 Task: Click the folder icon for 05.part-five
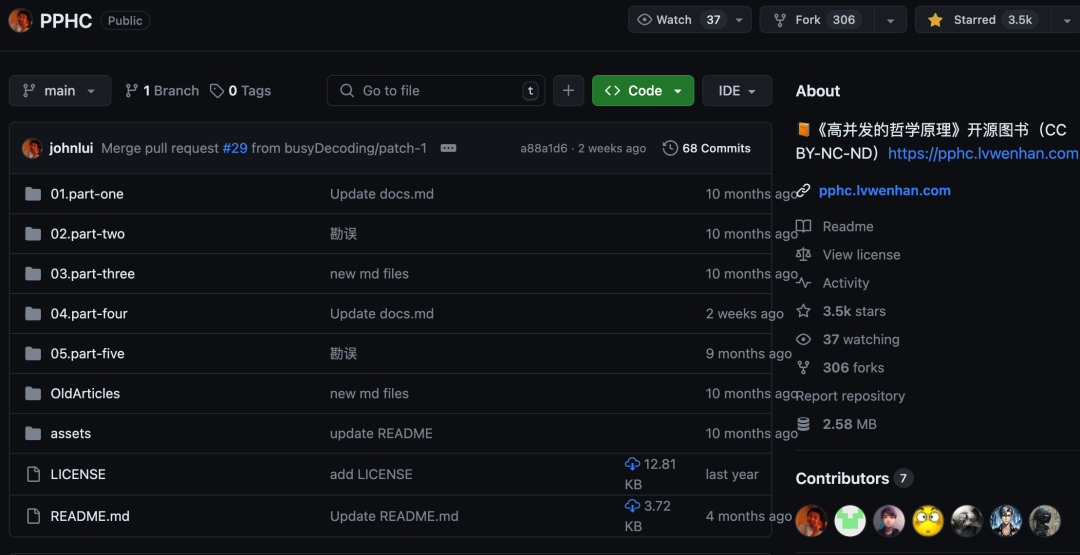tap(32, 353)
